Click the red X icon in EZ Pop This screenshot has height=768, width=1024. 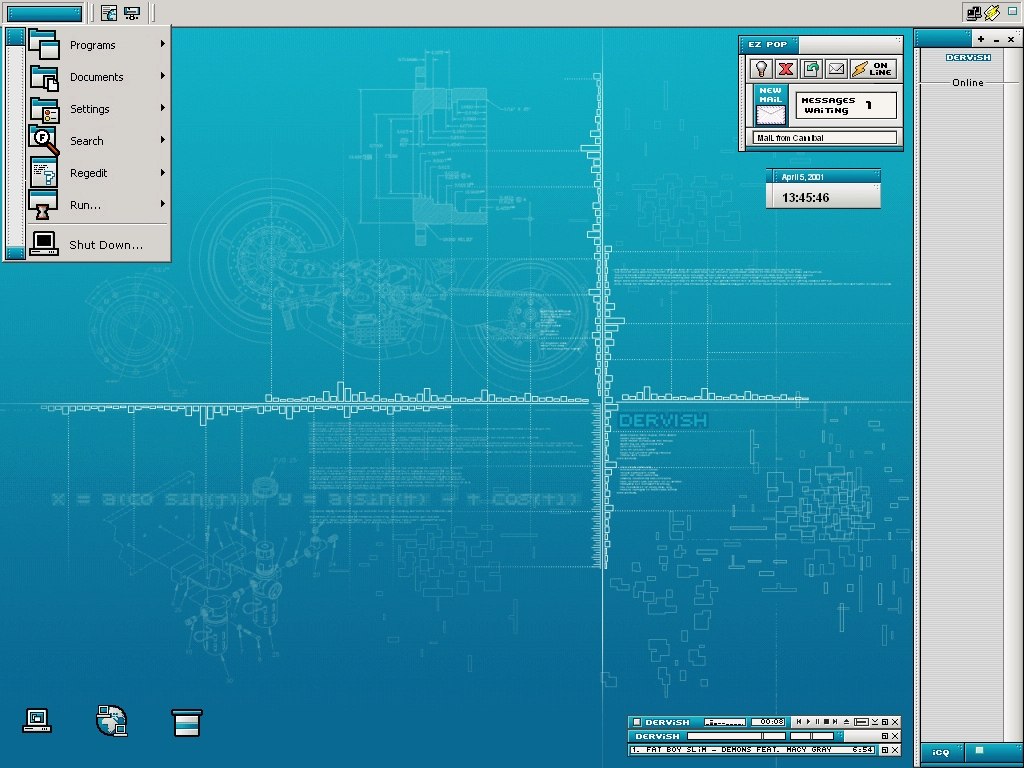coord(786,69)
